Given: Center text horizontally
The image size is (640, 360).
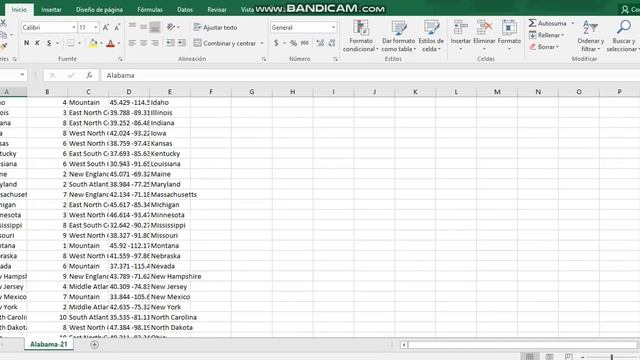Looking at the screenshot, I should (144, 43).
